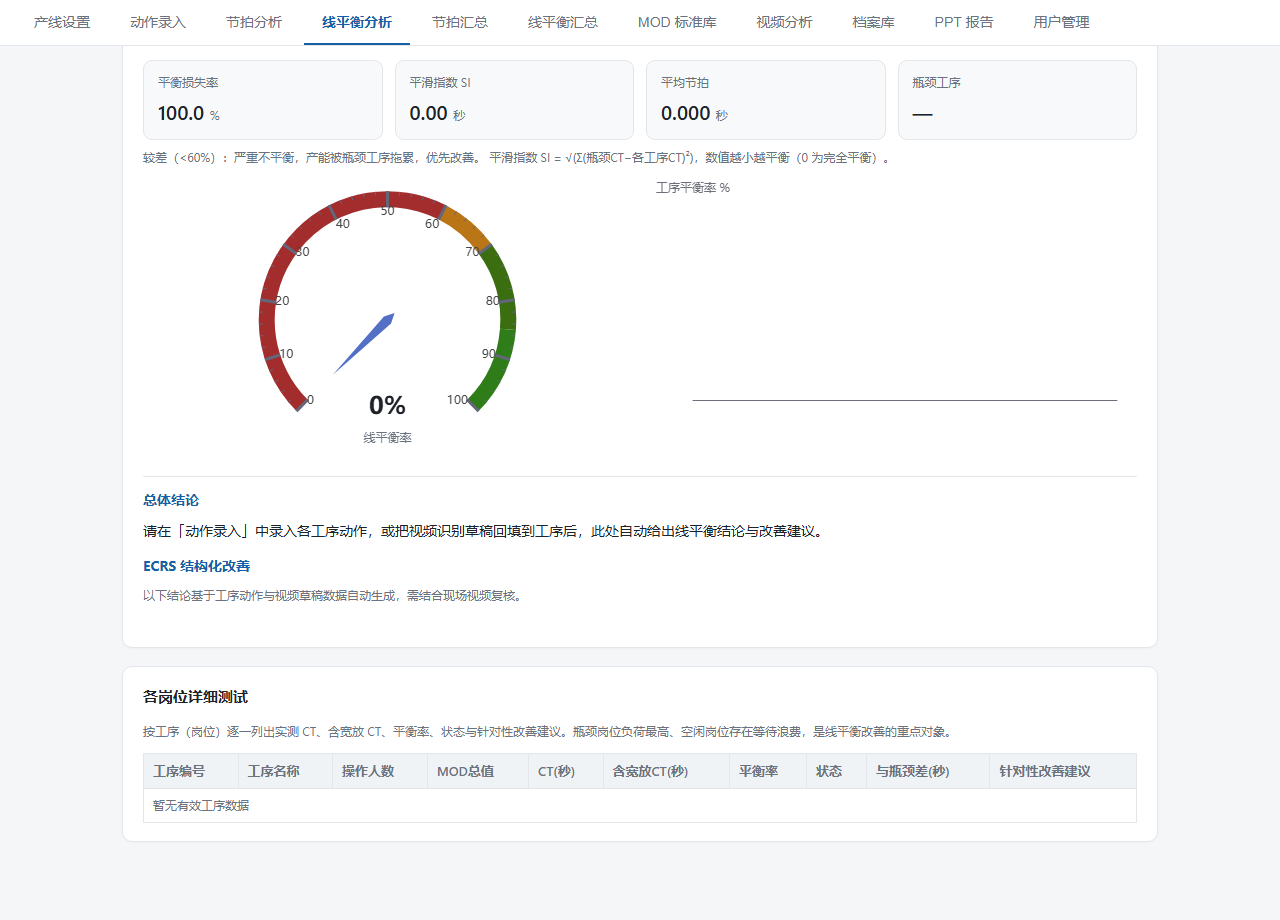Click the ECRS 结构化改善 heading
1280x920 pixels.
click(x=197, y=566)
